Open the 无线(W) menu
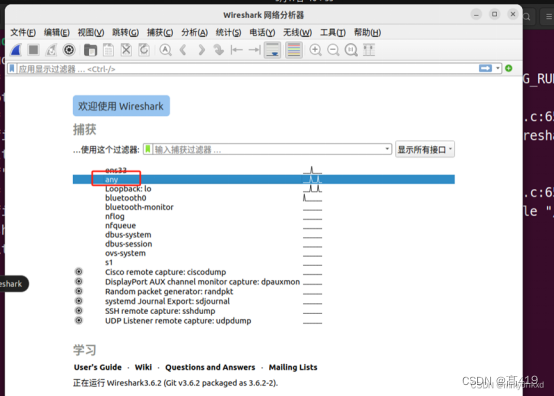Viewport: 554px width, 396px height. click(297, 32)
